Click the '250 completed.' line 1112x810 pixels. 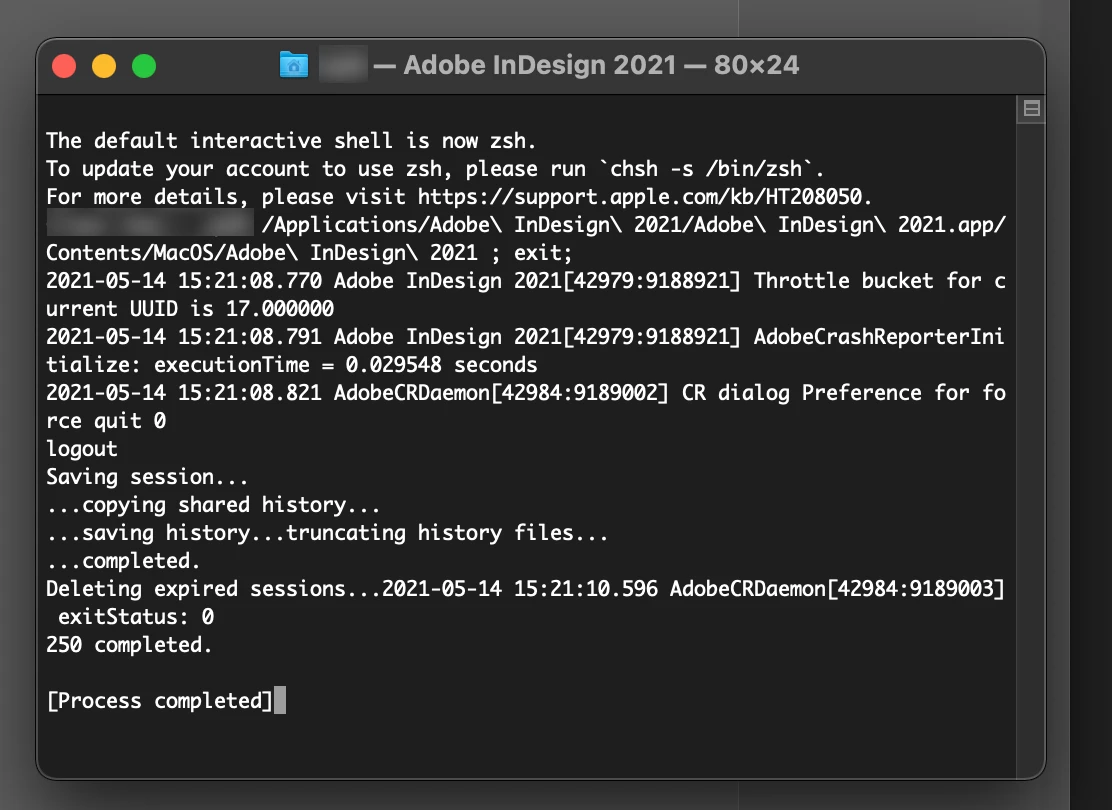coord(129,645)
